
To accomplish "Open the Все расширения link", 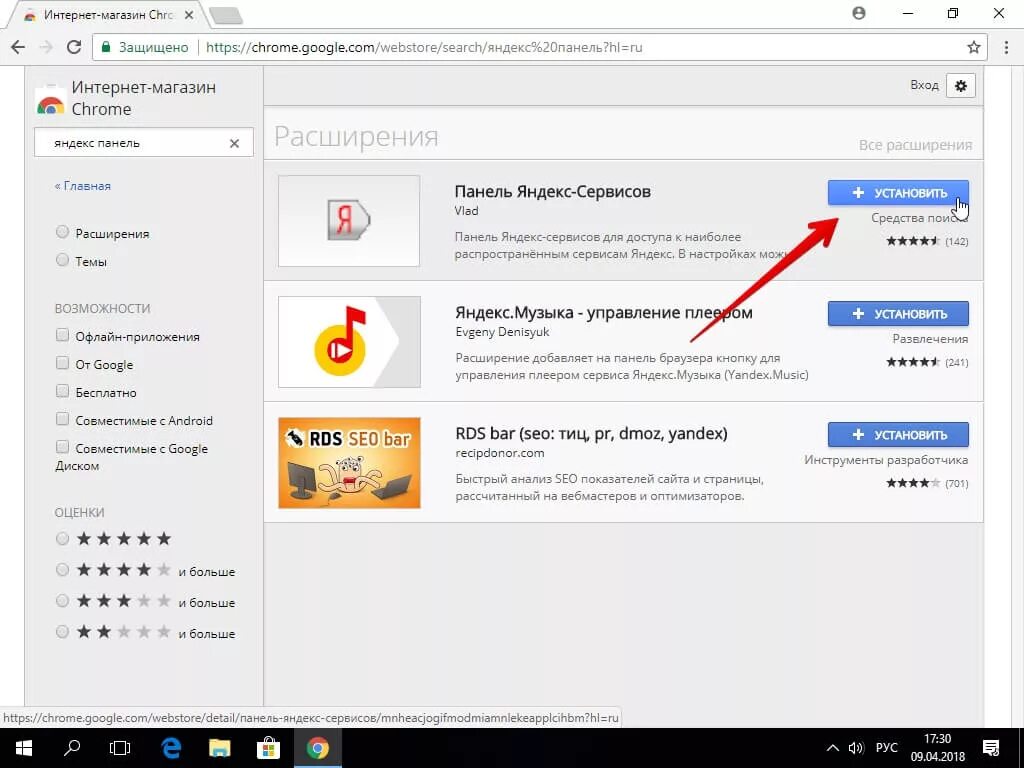I will click(915, 145).
